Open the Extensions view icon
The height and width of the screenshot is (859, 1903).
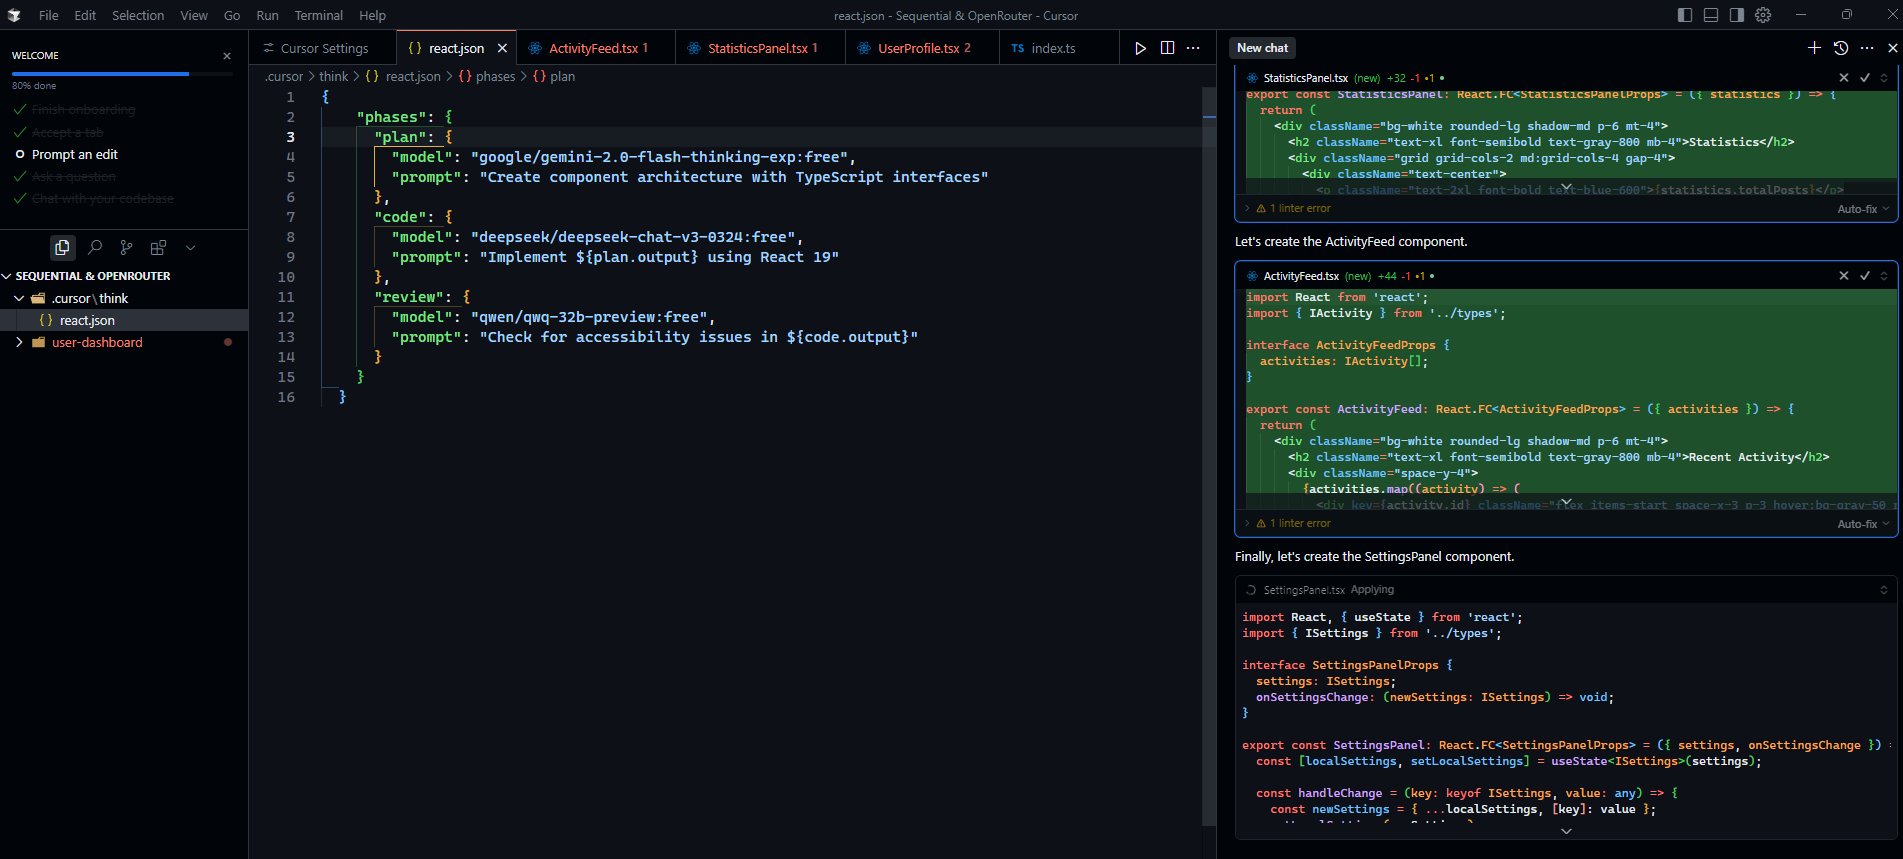158,247
